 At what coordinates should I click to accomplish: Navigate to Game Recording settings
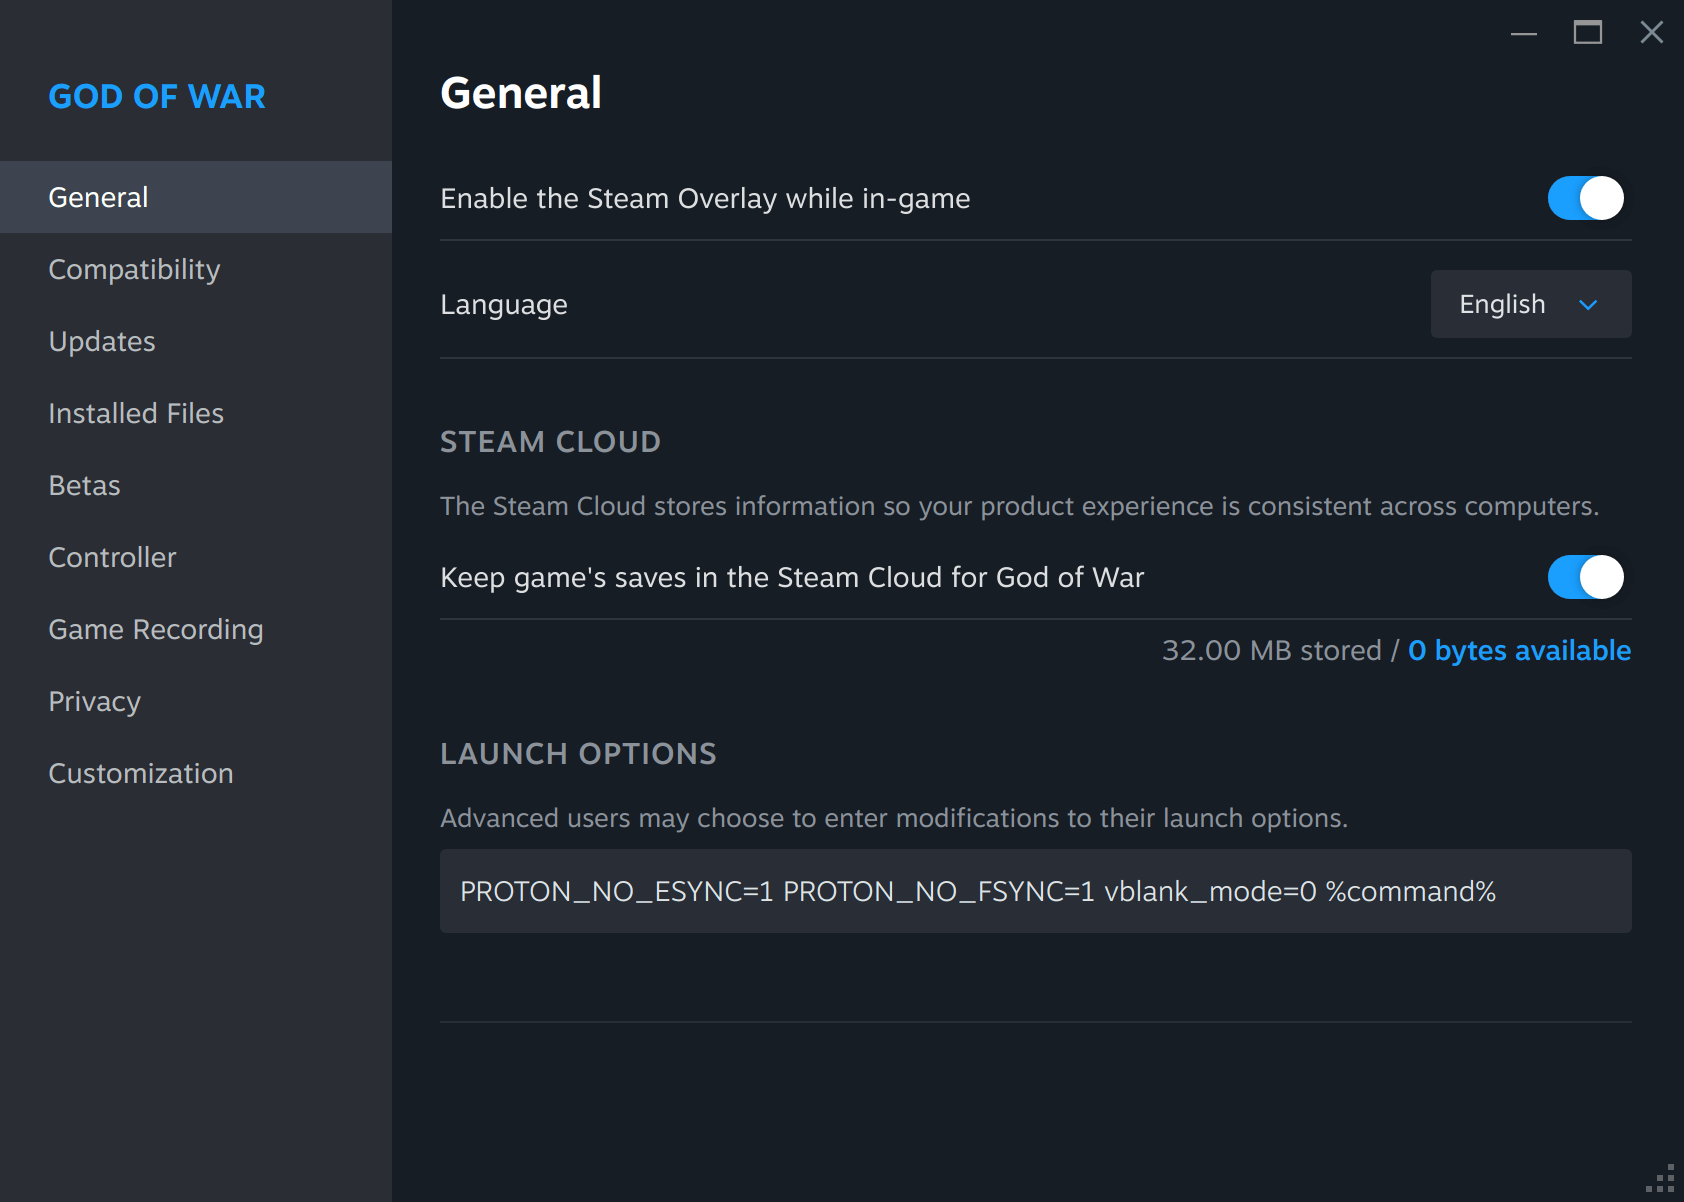point(156,629)
